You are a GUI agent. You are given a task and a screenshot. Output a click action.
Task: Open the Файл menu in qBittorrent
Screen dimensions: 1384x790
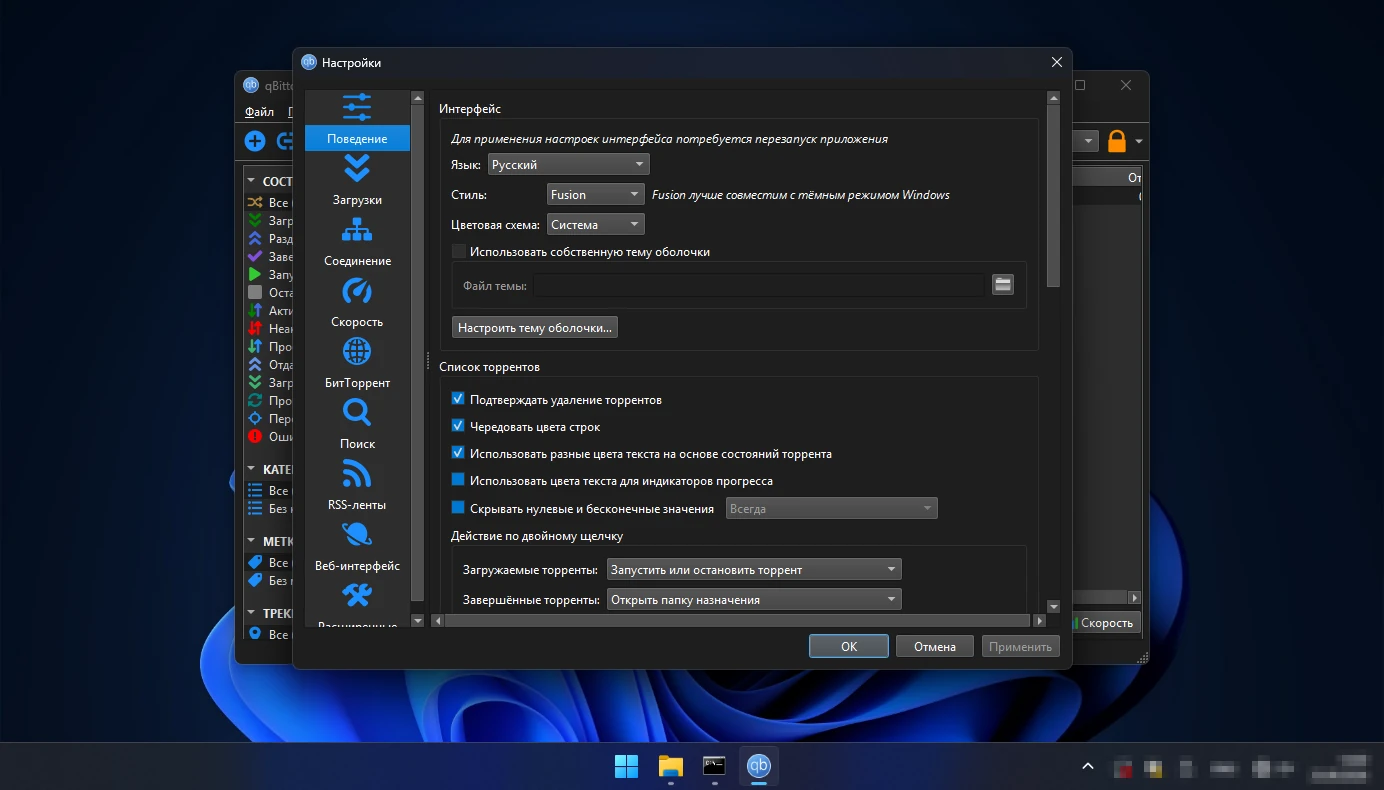tap(259, 112)
